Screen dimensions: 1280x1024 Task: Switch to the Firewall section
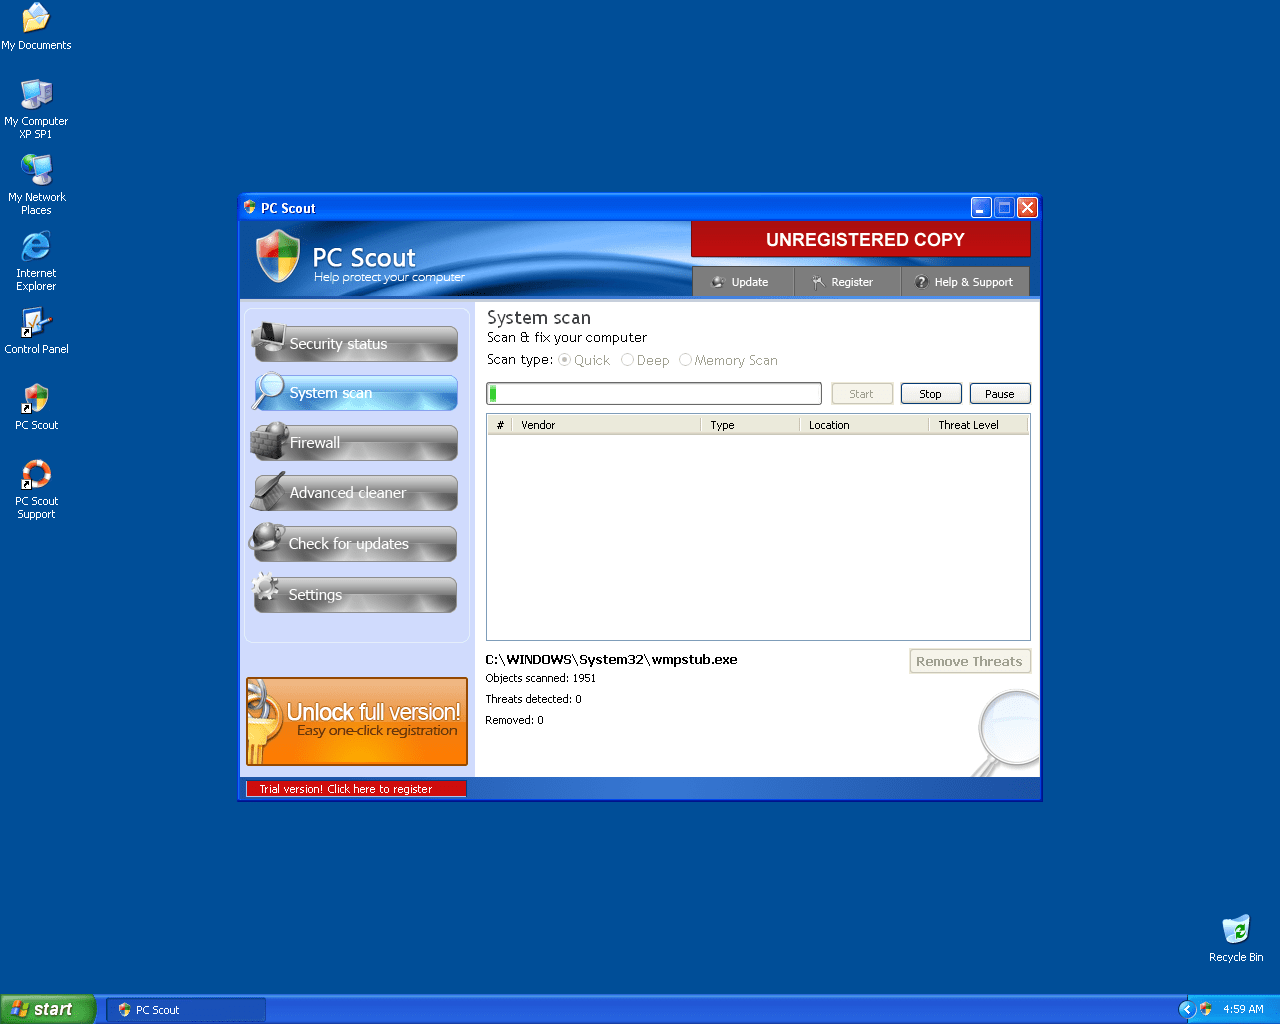tap(356, 443)
